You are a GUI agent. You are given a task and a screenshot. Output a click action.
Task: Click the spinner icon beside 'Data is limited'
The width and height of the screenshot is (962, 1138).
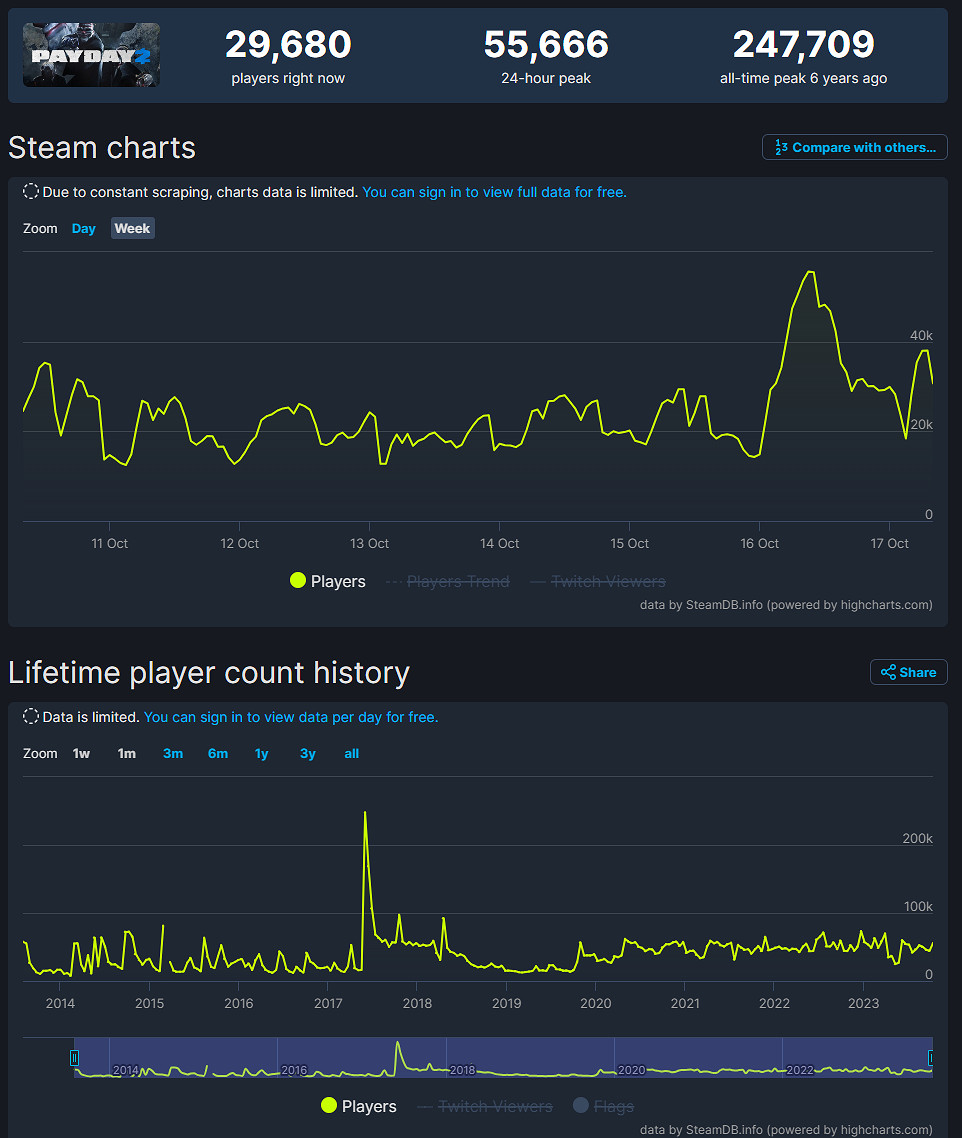coord(31,716)
